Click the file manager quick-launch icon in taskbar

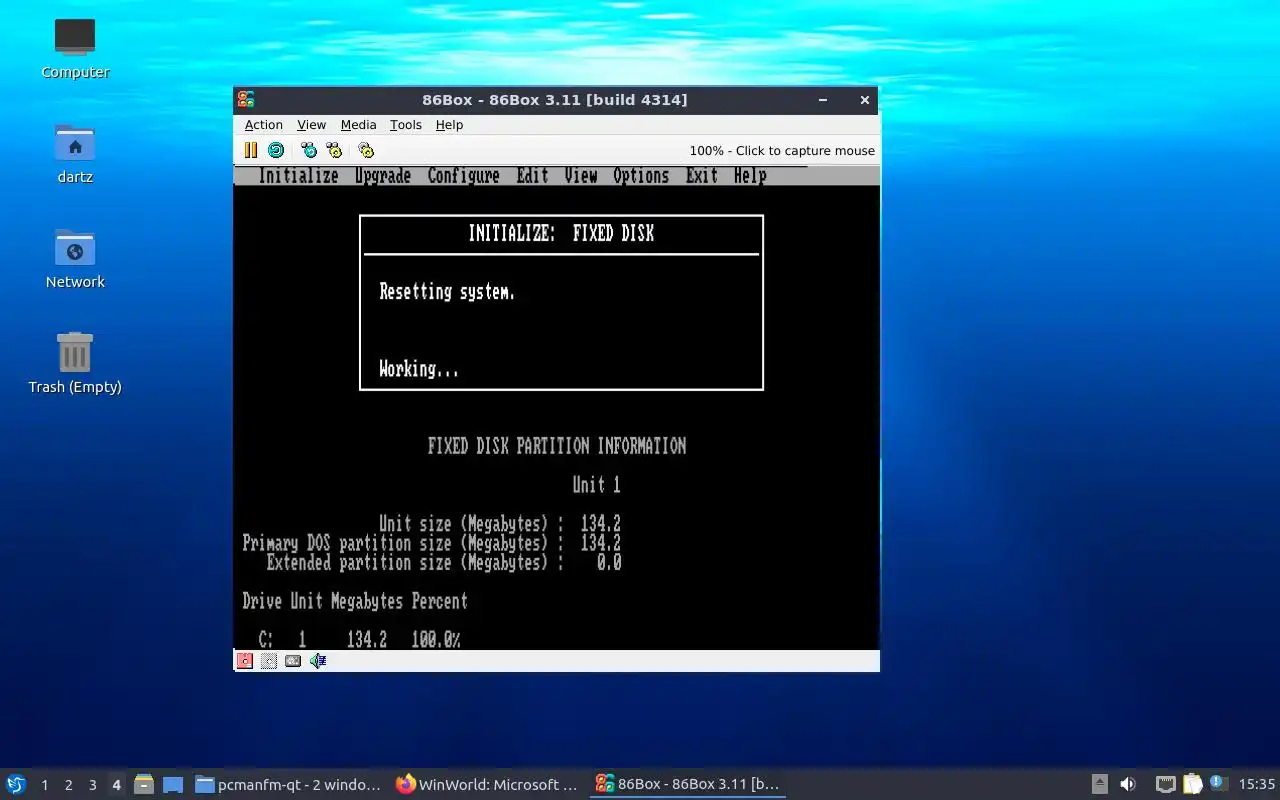coord(143,784)
